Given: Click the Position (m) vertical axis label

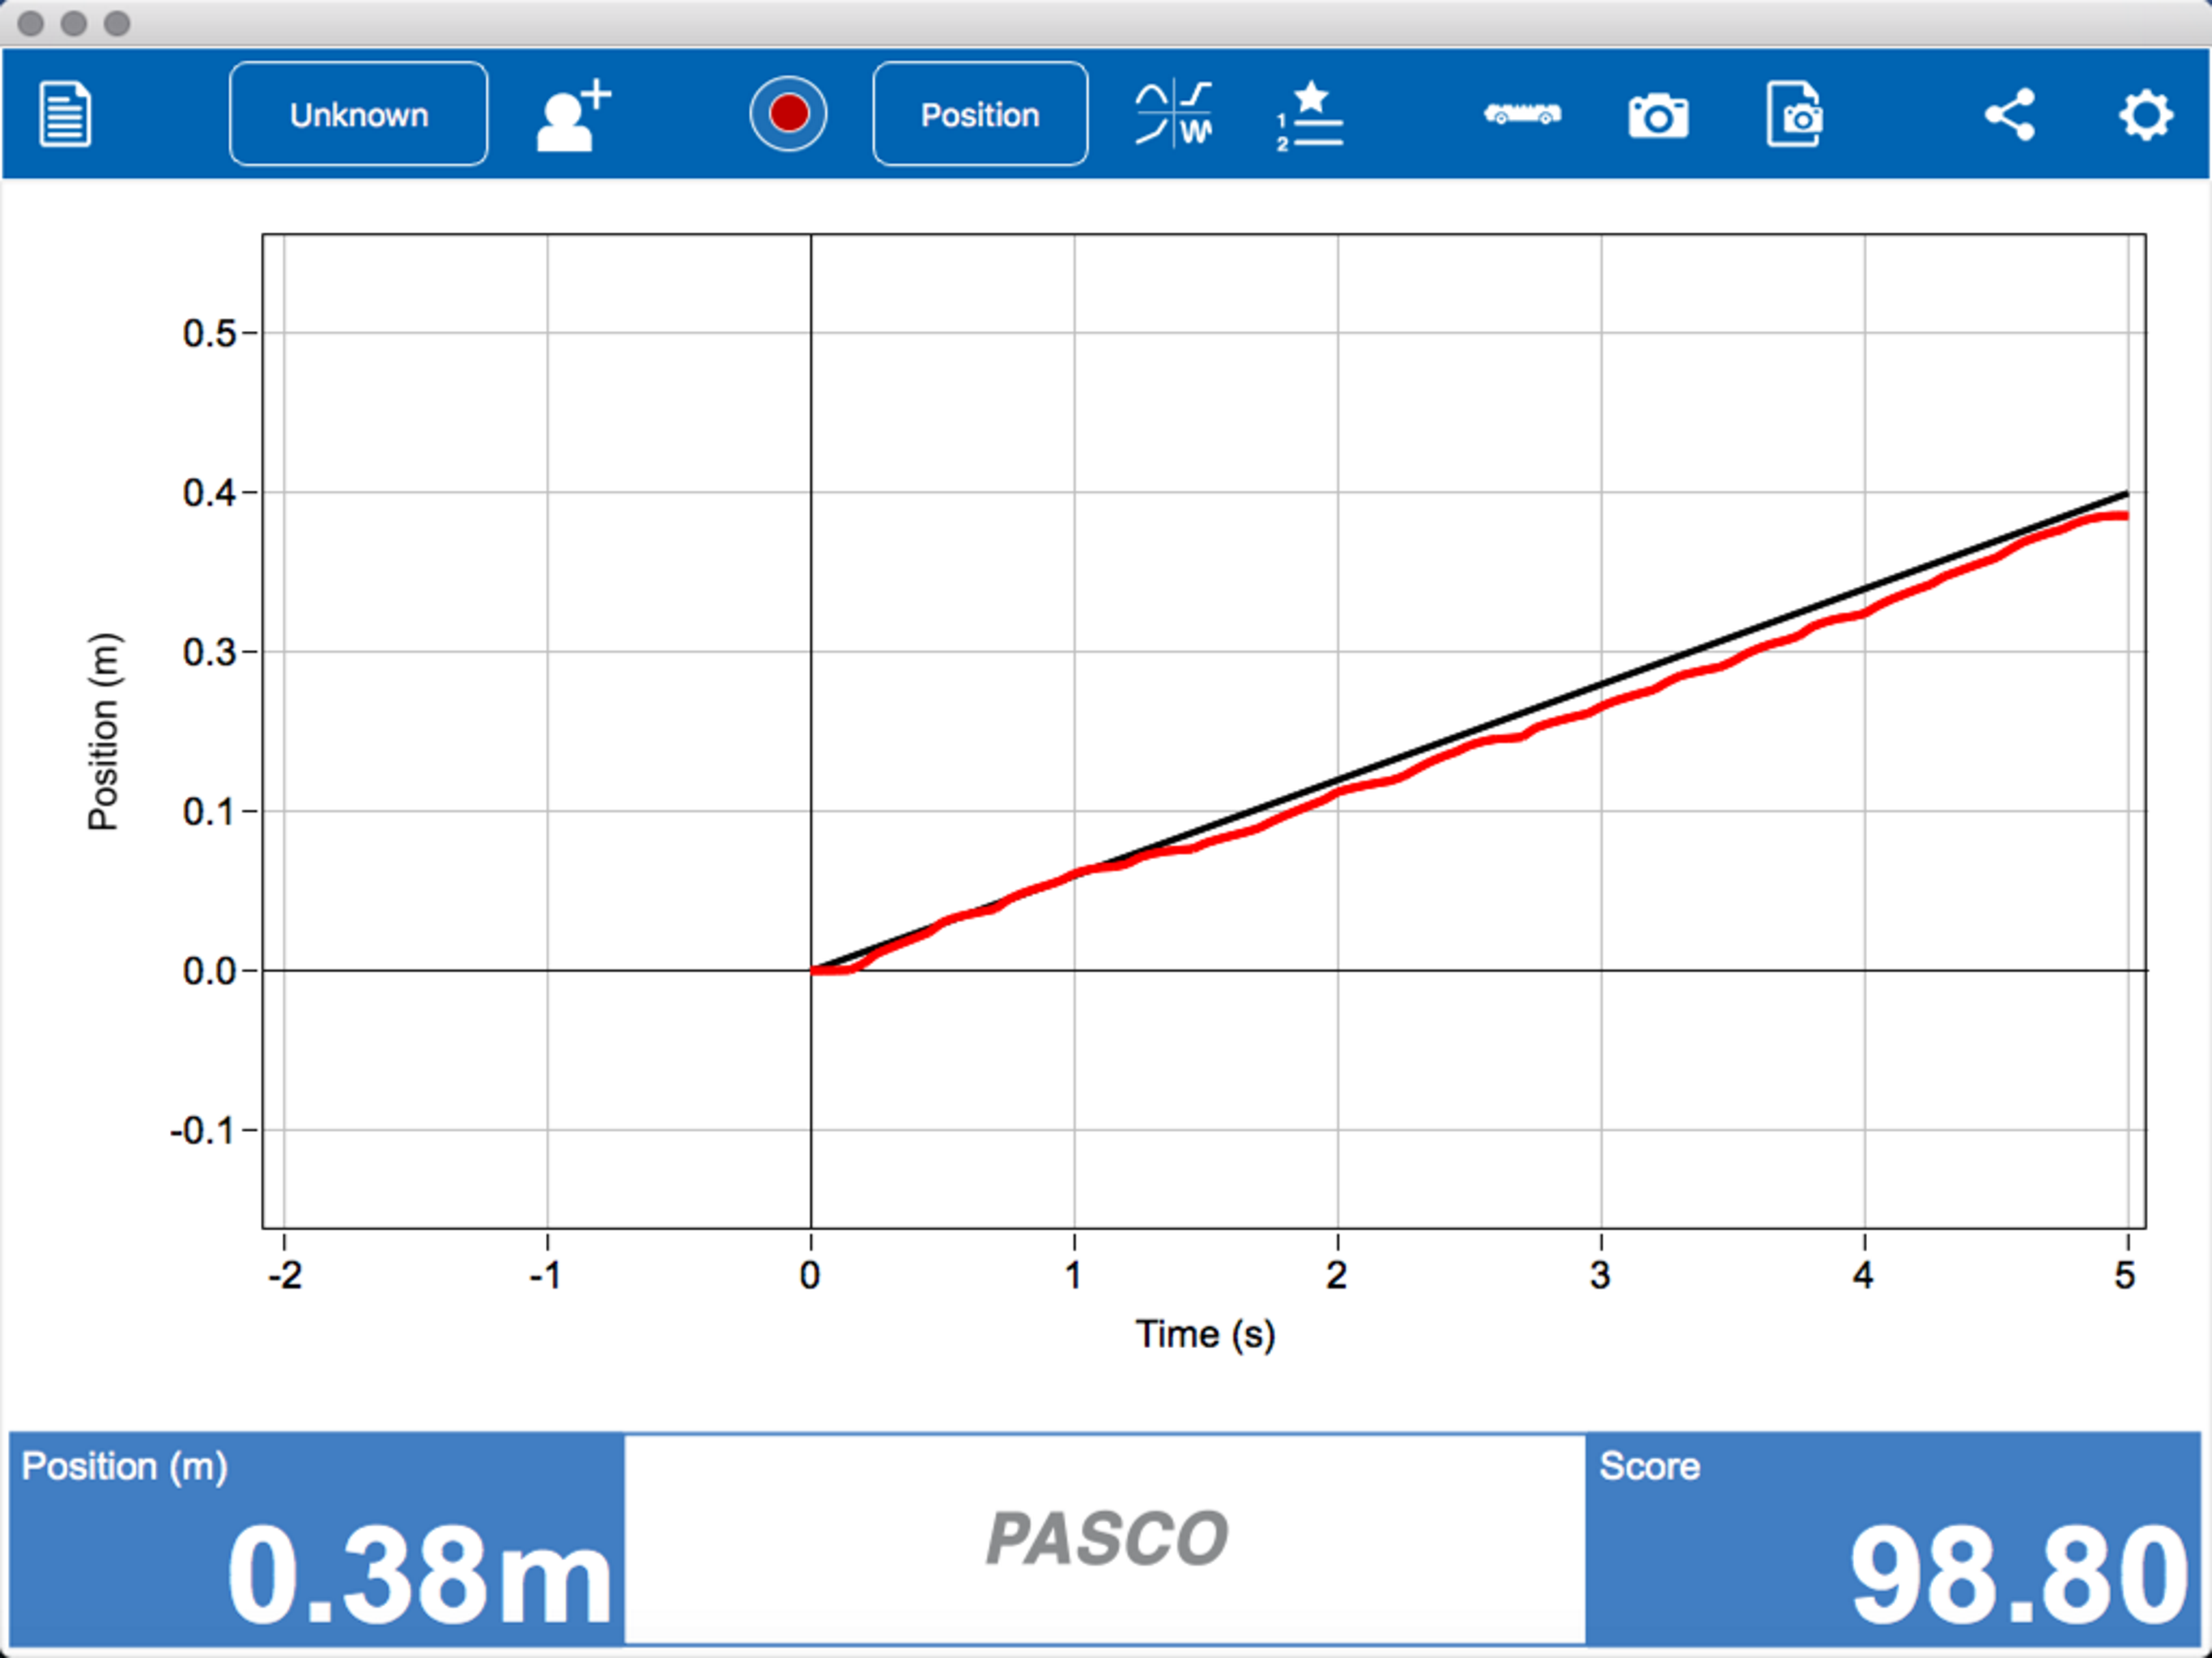Looking at the screenshot, I should pos(103,732).
